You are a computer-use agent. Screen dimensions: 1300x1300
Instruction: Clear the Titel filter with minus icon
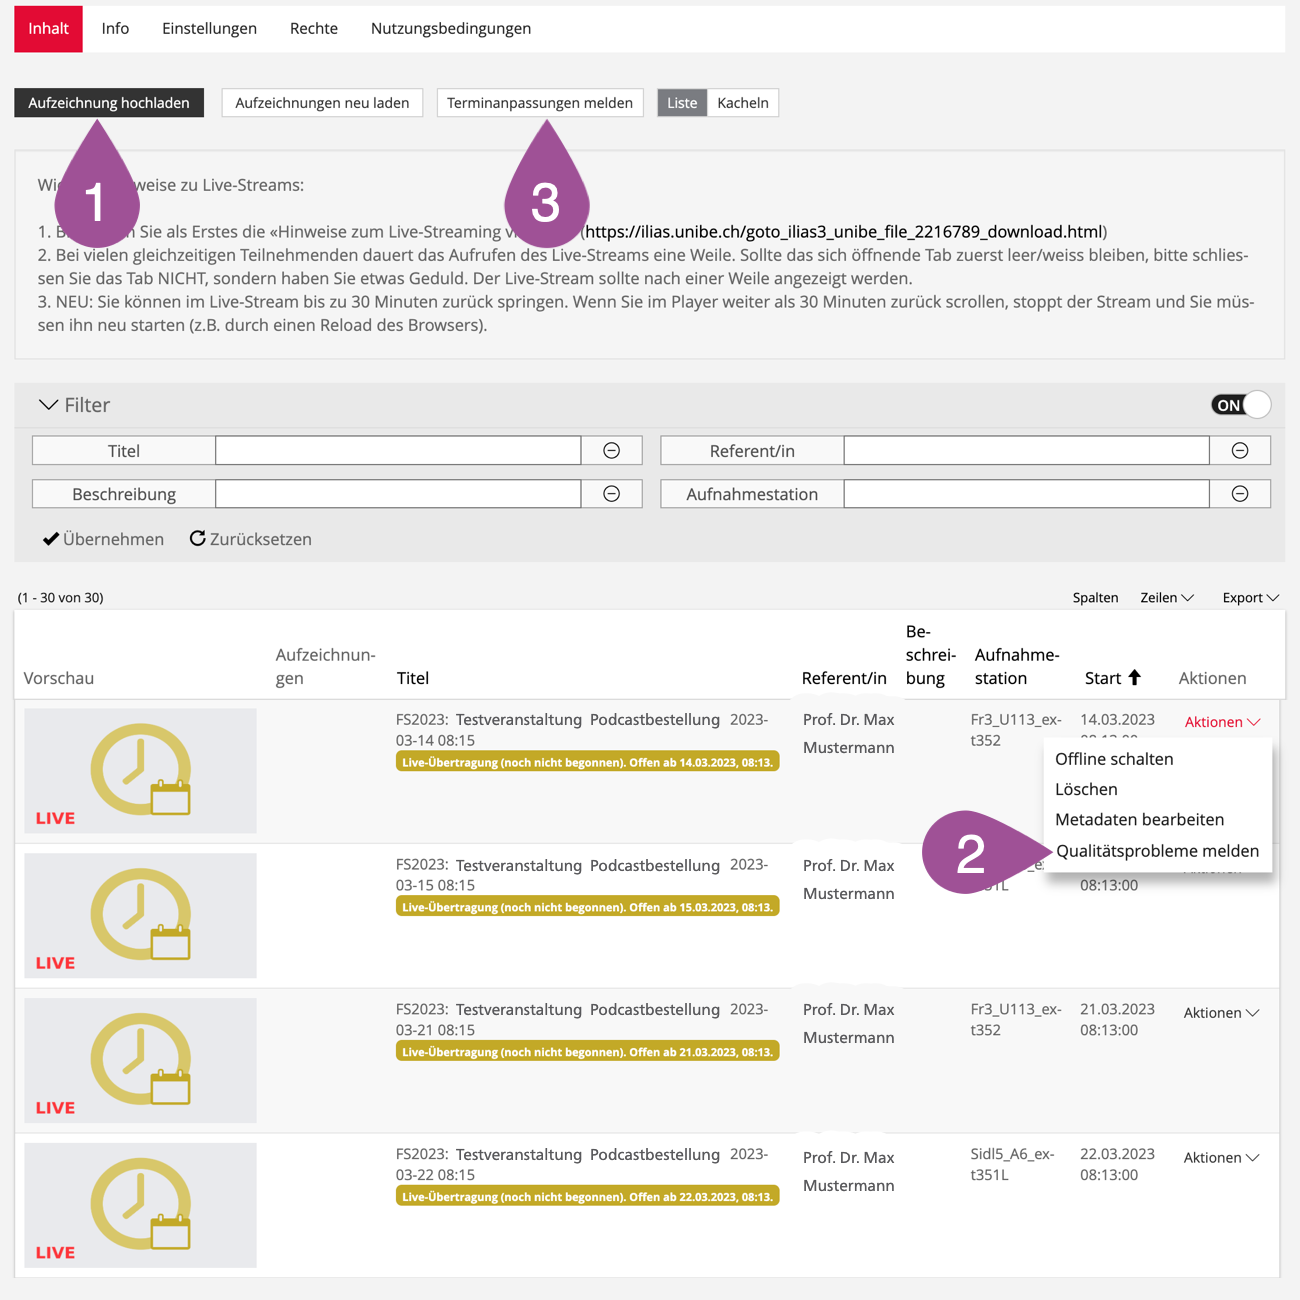[611, 451]
